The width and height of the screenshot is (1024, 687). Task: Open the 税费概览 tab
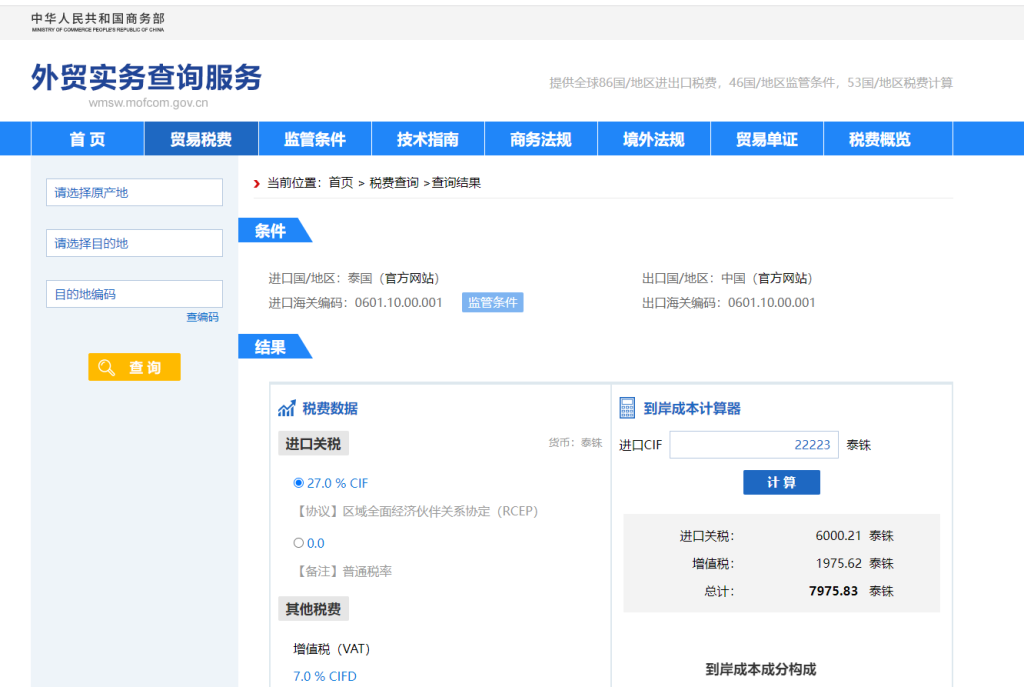click(x=880, y=139)
